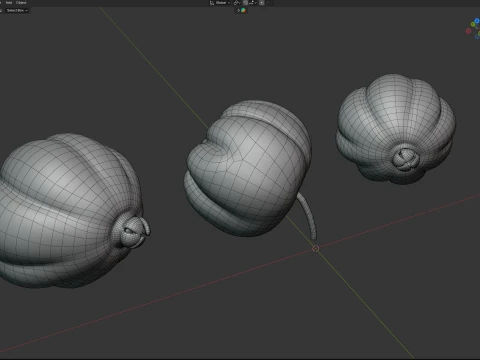Open the Add menu in the viewport header
The width and height of the screenshot is (480, 360).
[9, 3]
